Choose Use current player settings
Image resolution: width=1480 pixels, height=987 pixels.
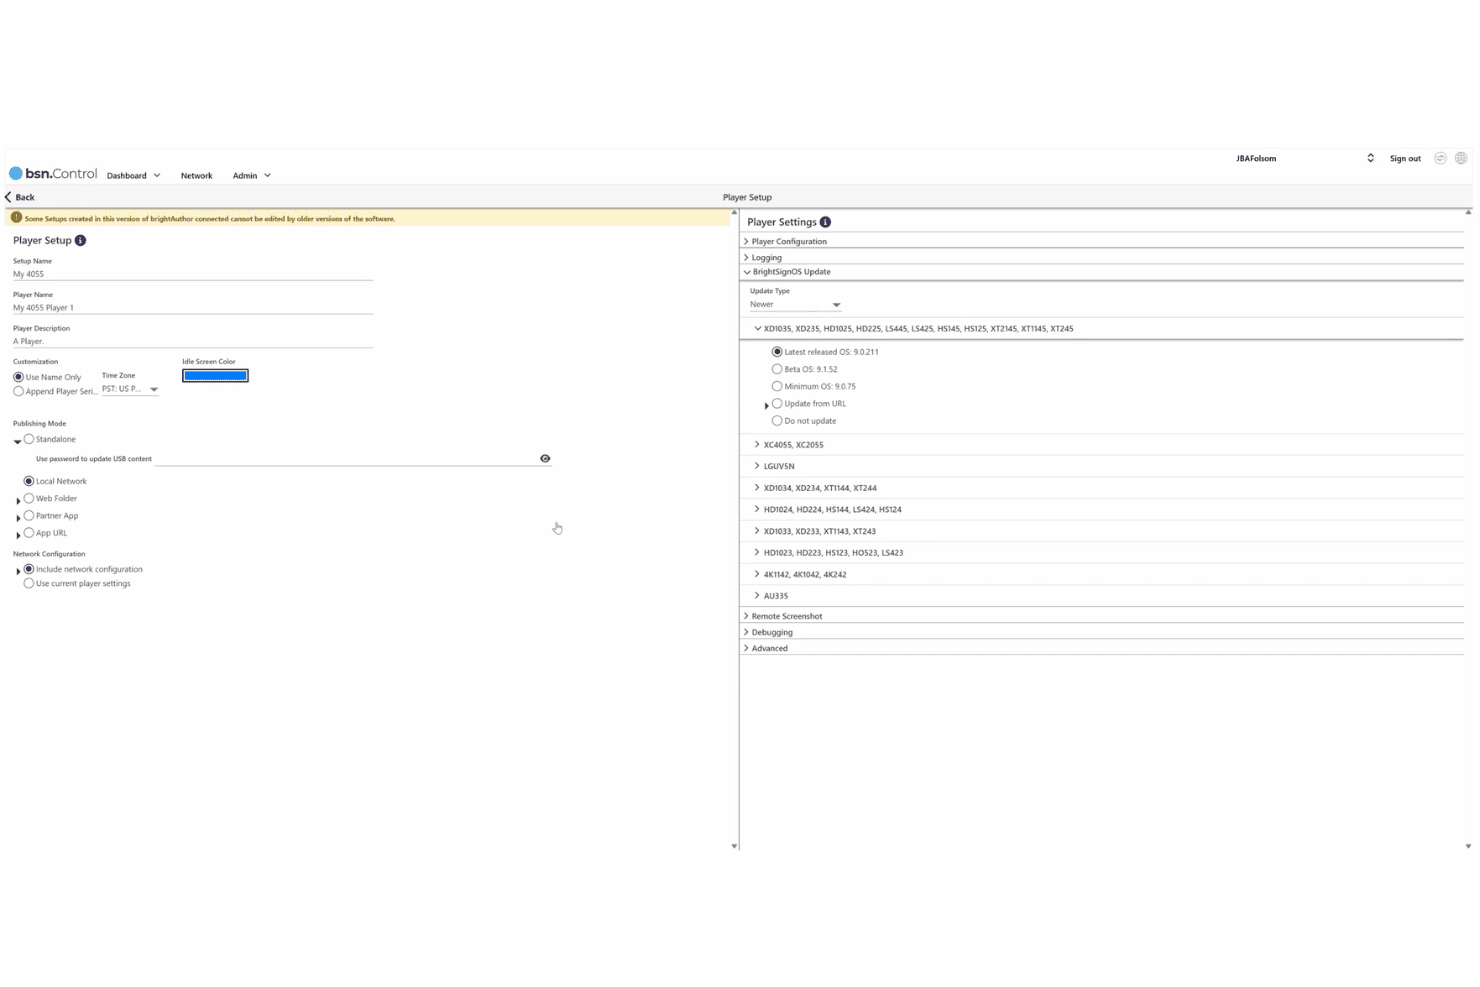tap(29, 583)
